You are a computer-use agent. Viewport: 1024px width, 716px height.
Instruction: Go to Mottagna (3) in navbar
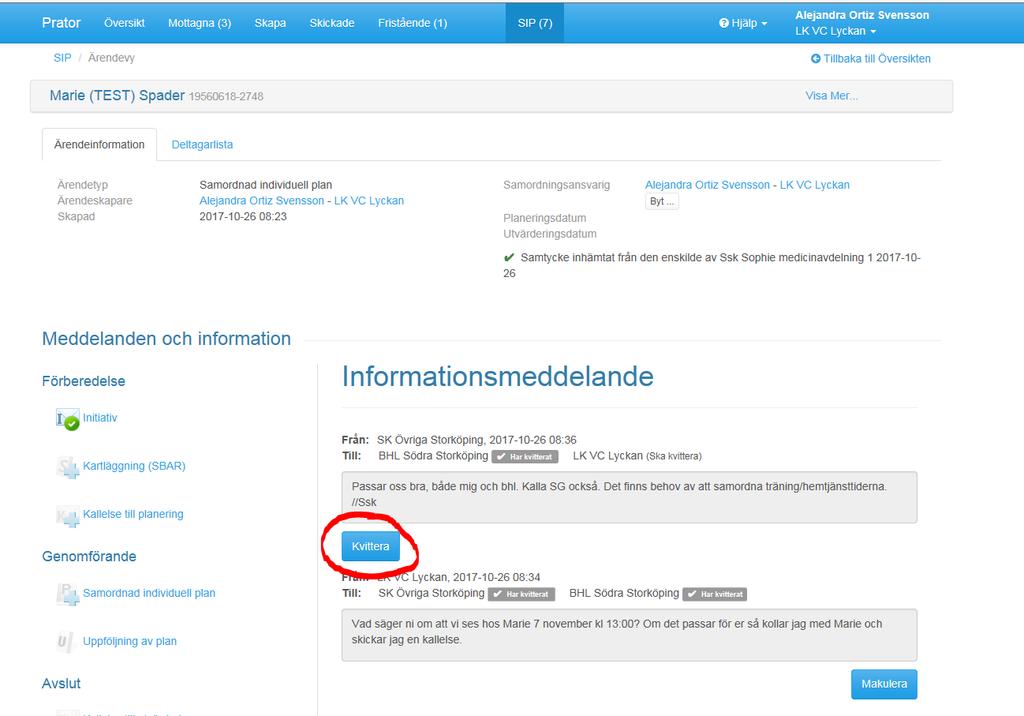coord(199,23)
